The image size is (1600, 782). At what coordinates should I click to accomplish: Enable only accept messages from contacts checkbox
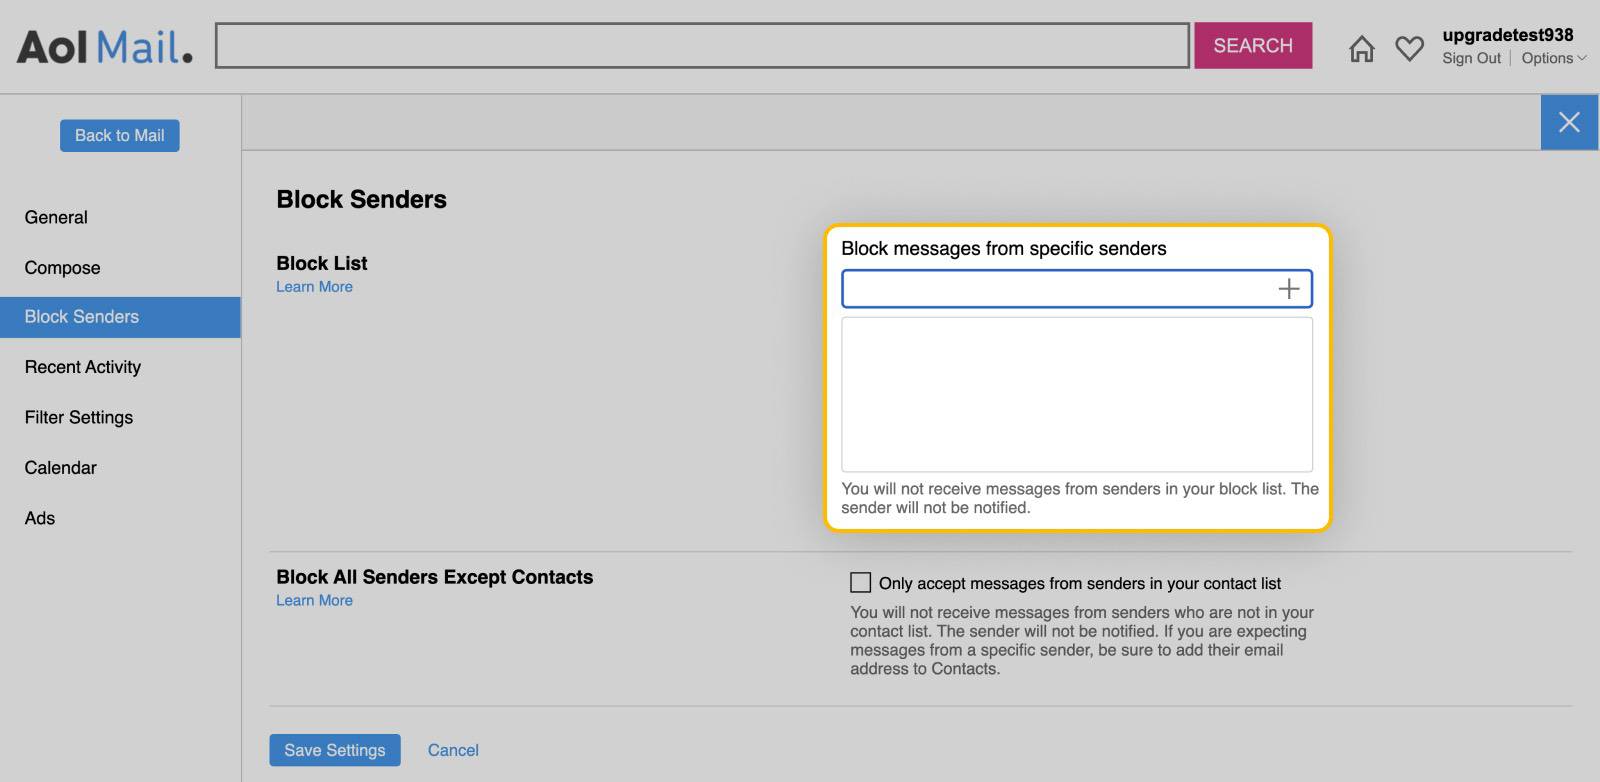pos(860,582)
